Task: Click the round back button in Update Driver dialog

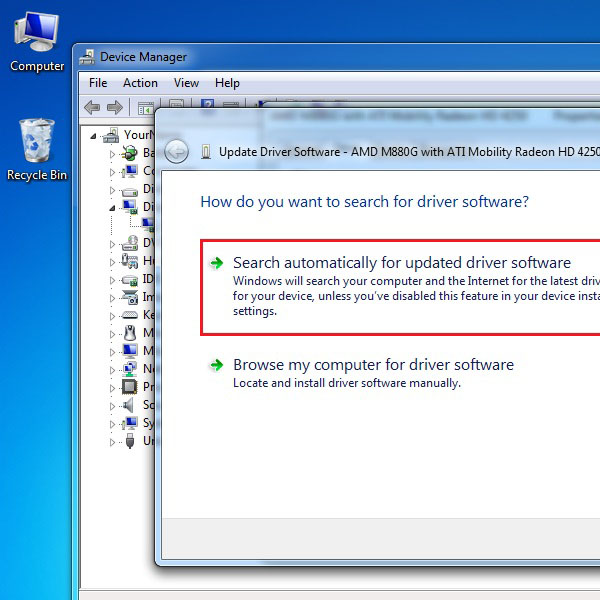Action: click(176, 152)
